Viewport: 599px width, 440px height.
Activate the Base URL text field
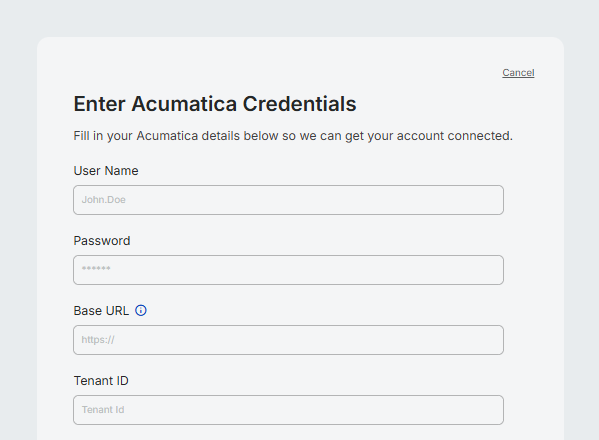[x=288, y=340]
